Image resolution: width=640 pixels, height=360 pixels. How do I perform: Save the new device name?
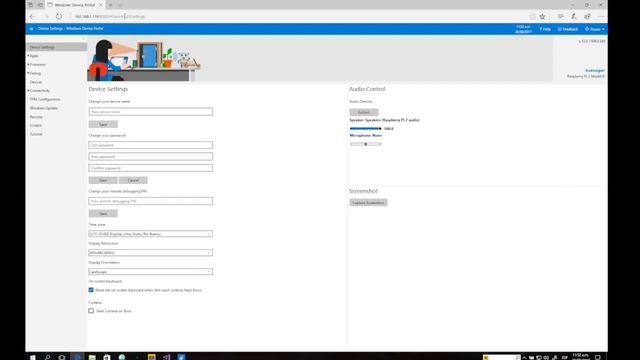coord(103,124)
